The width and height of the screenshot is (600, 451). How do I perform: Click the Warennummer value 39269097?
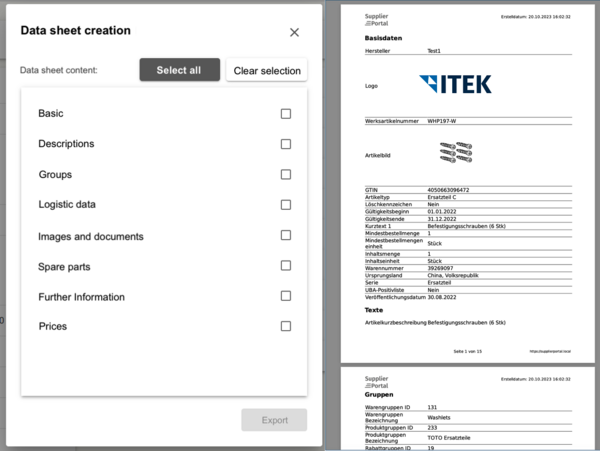pyautogui.click(x=440, y=268)
